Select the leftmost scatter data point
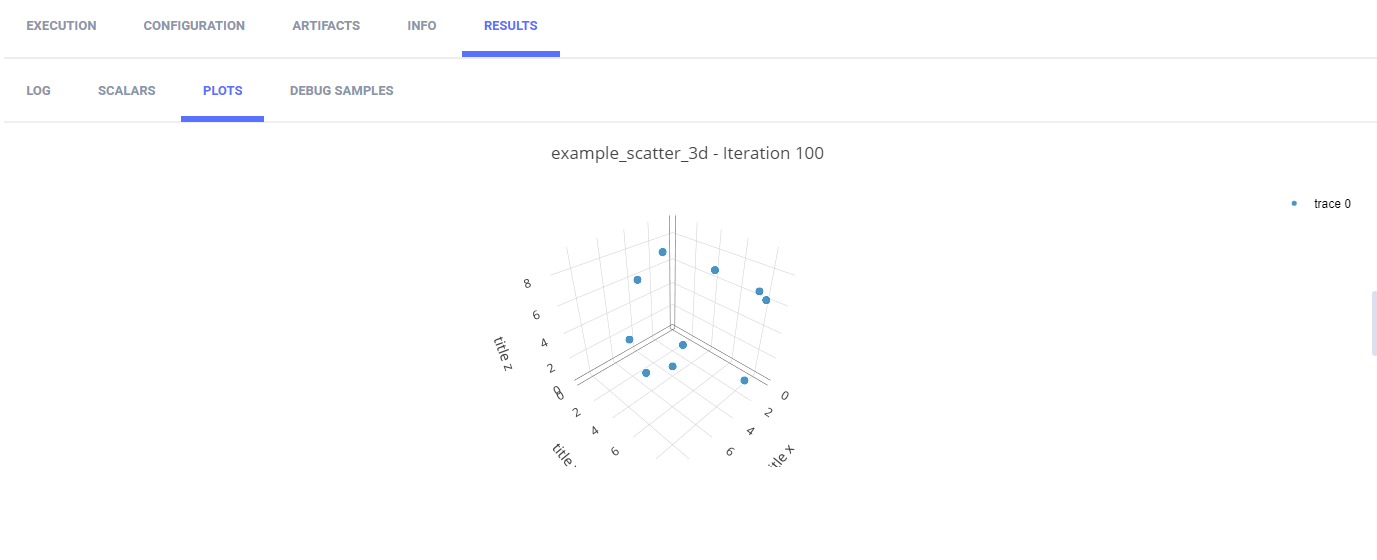The image size is (1377, 560). click(629, 340)
